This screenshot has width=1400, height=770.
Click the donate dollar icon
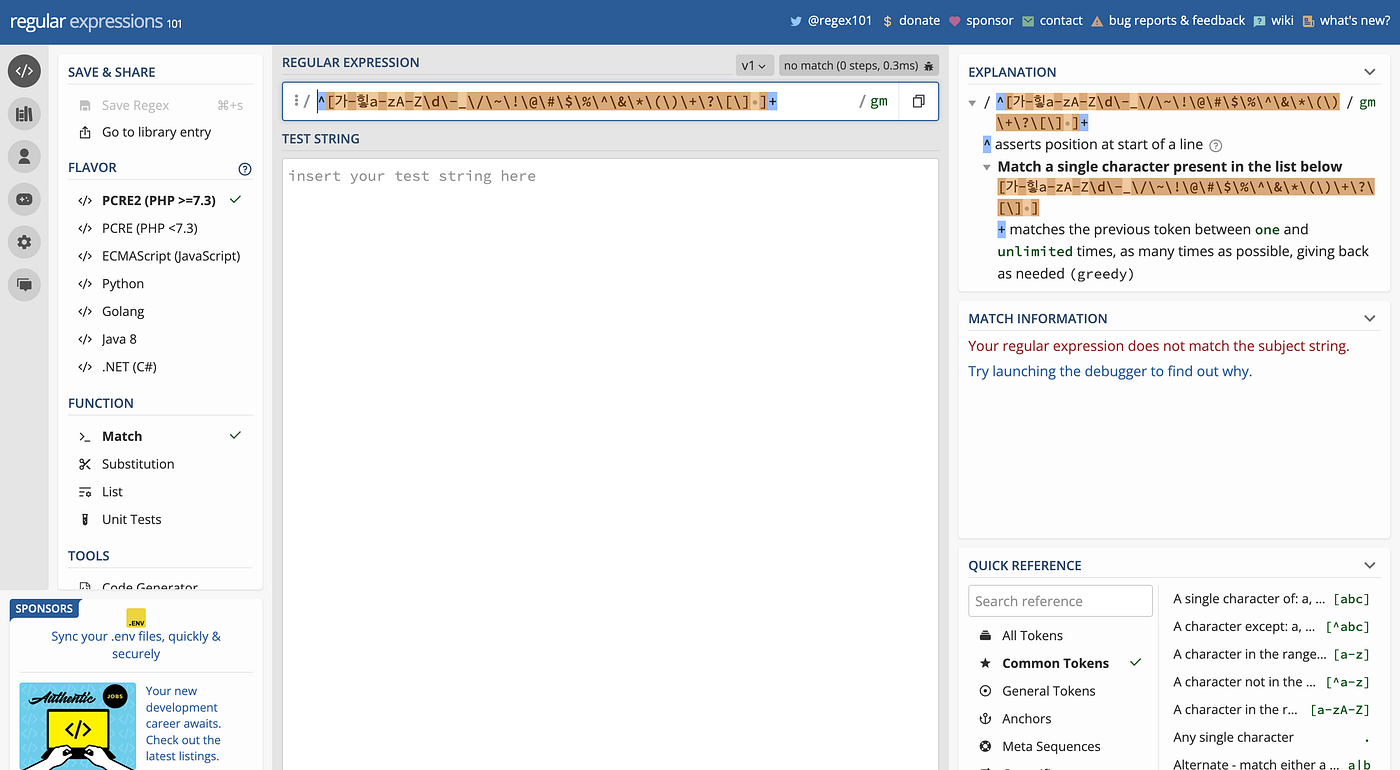[x=887, y=21]
